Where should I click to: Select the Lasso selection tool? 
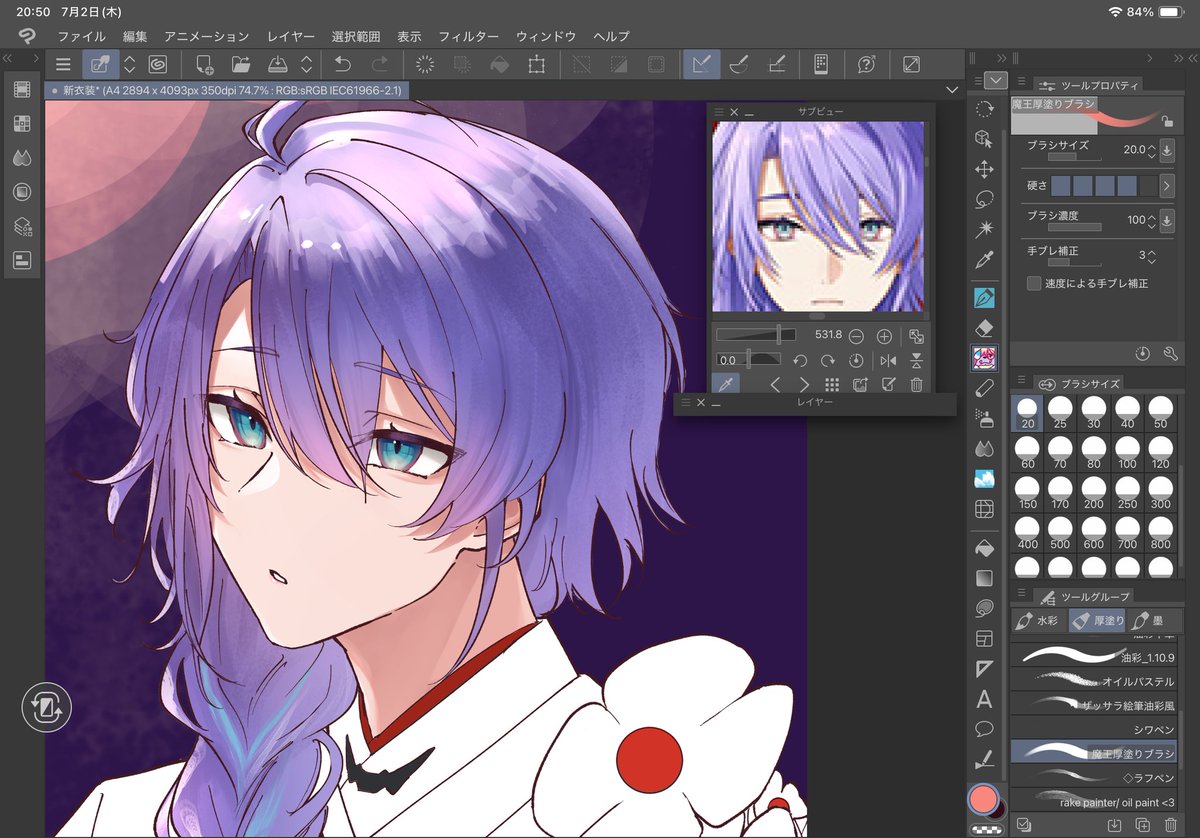point(984,199)
